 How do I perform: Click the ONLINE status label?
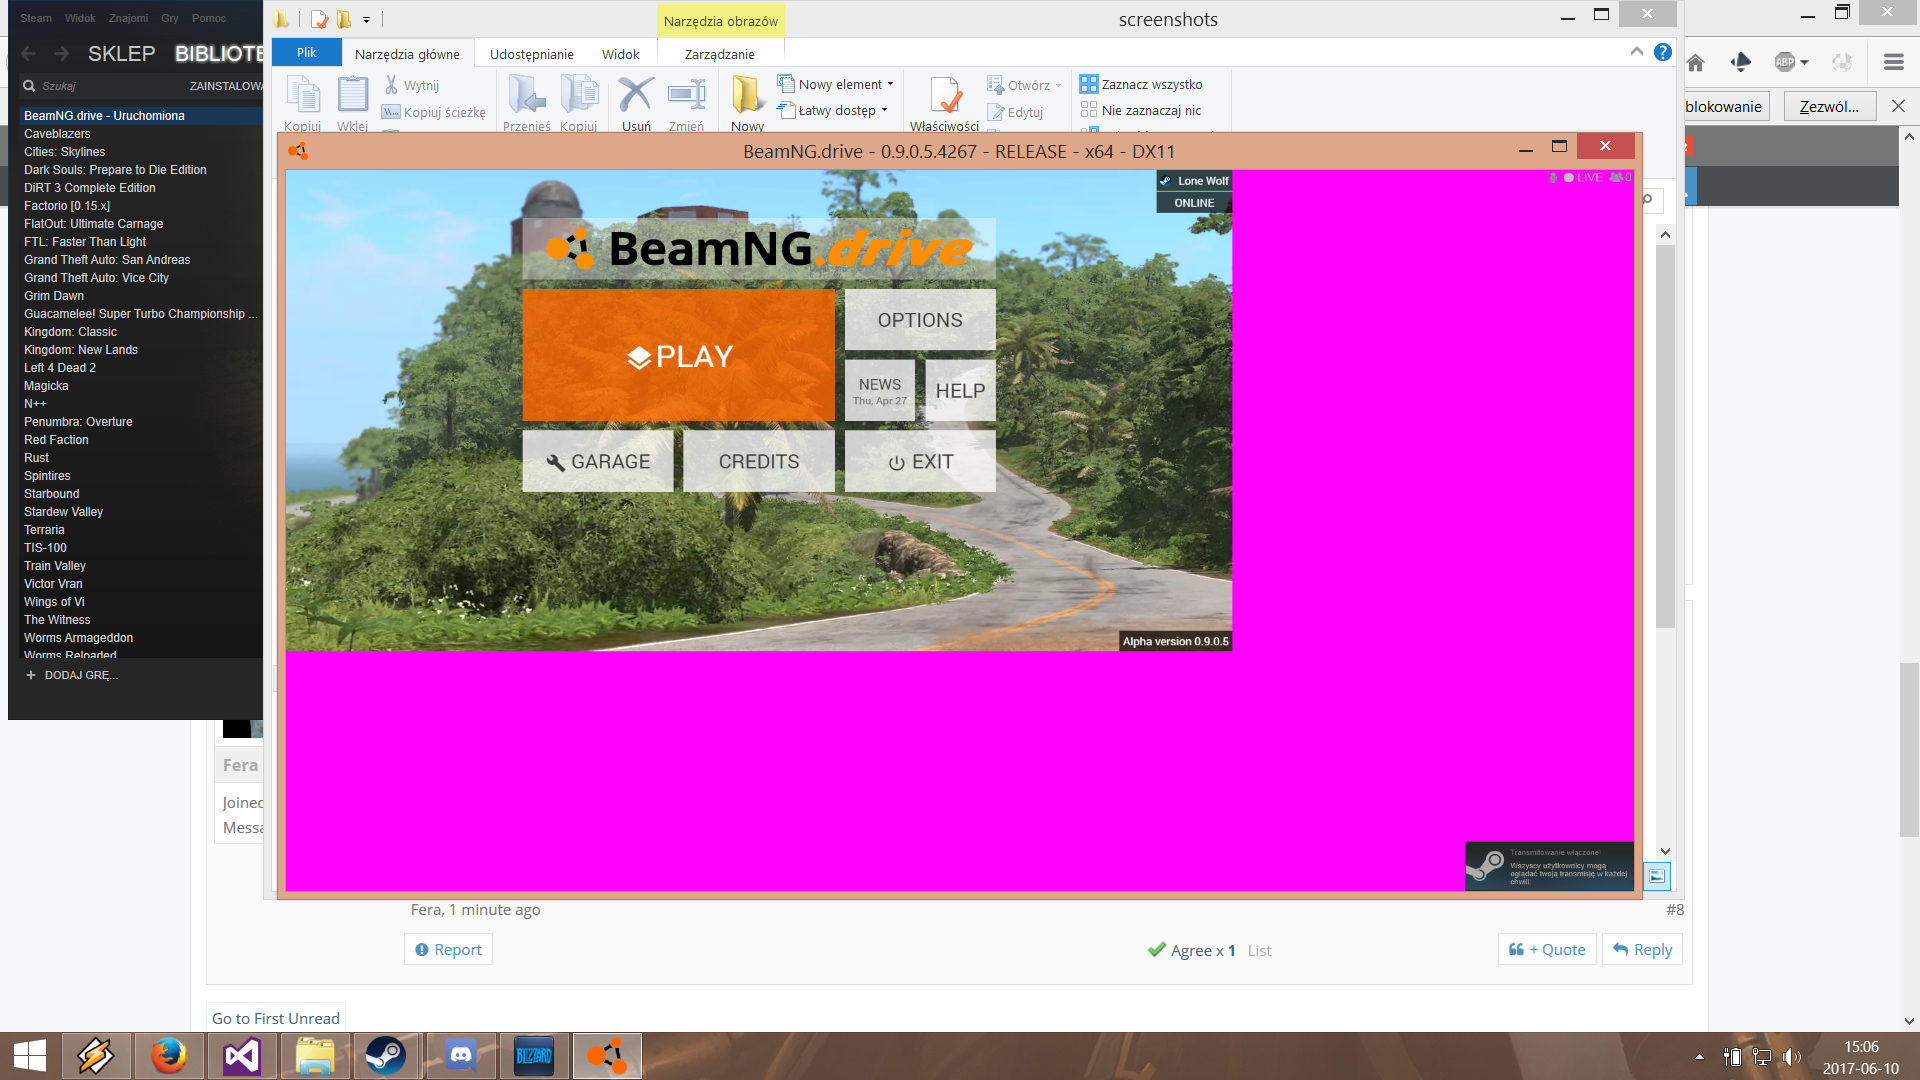1194,202
